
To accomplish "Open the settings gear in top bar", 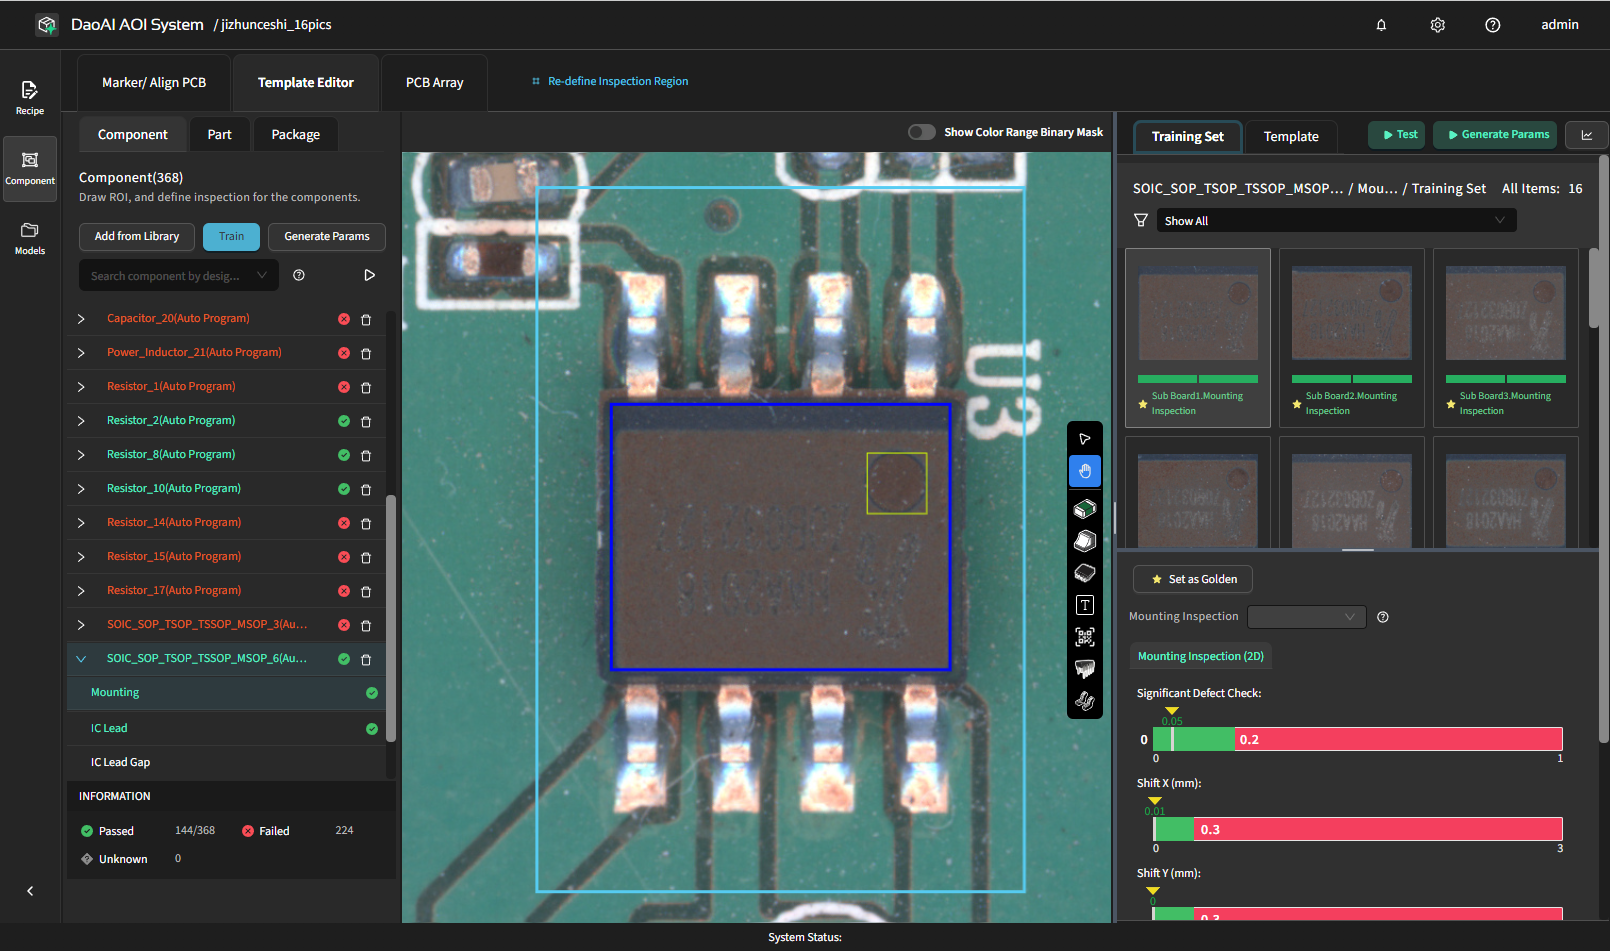I will click(1437, 25).
